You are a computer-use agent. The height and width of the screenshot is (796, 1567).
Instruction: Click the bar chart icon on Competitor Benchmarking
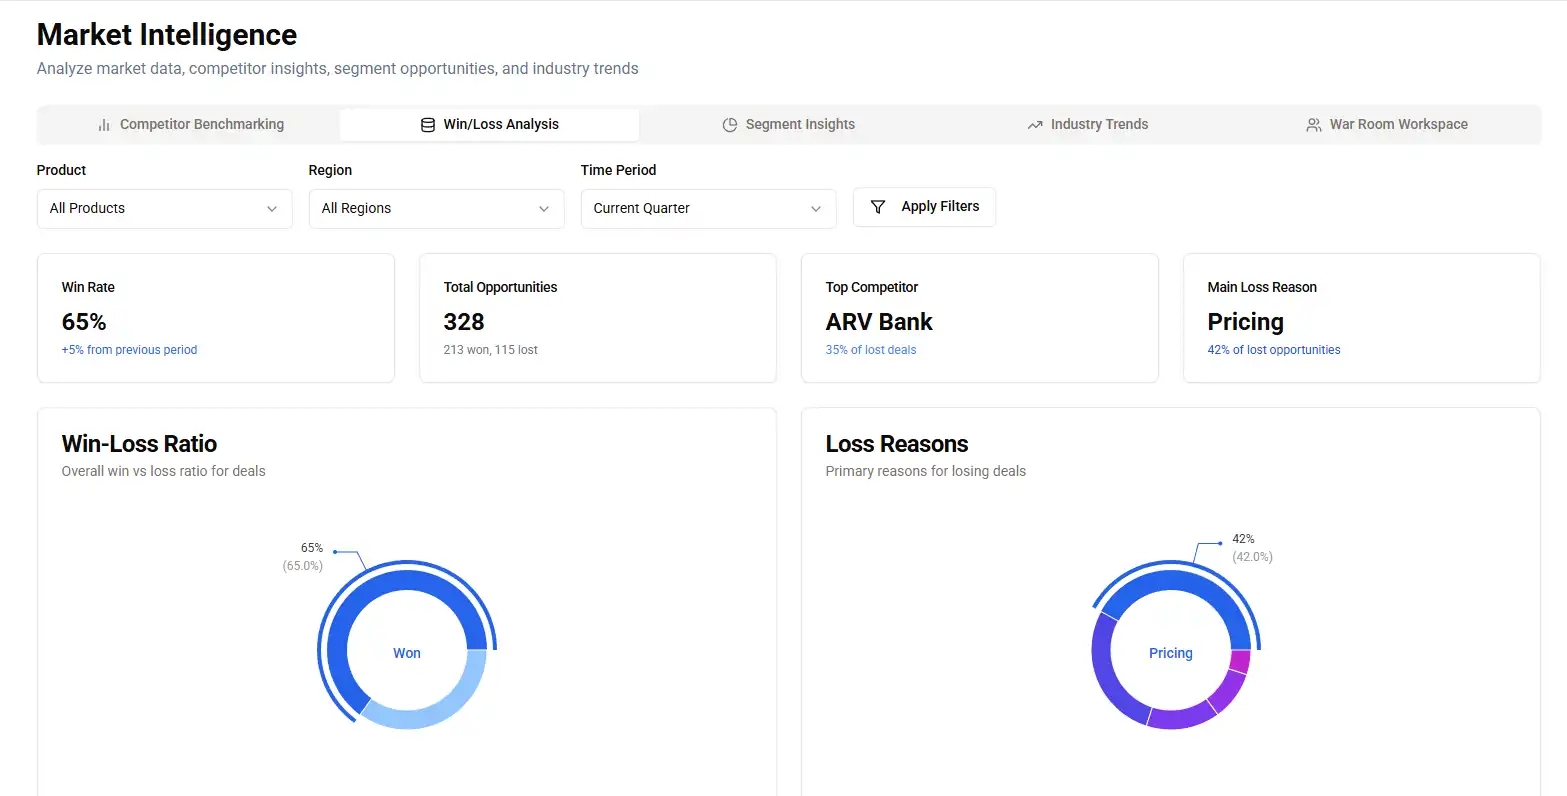coord(104,125)
